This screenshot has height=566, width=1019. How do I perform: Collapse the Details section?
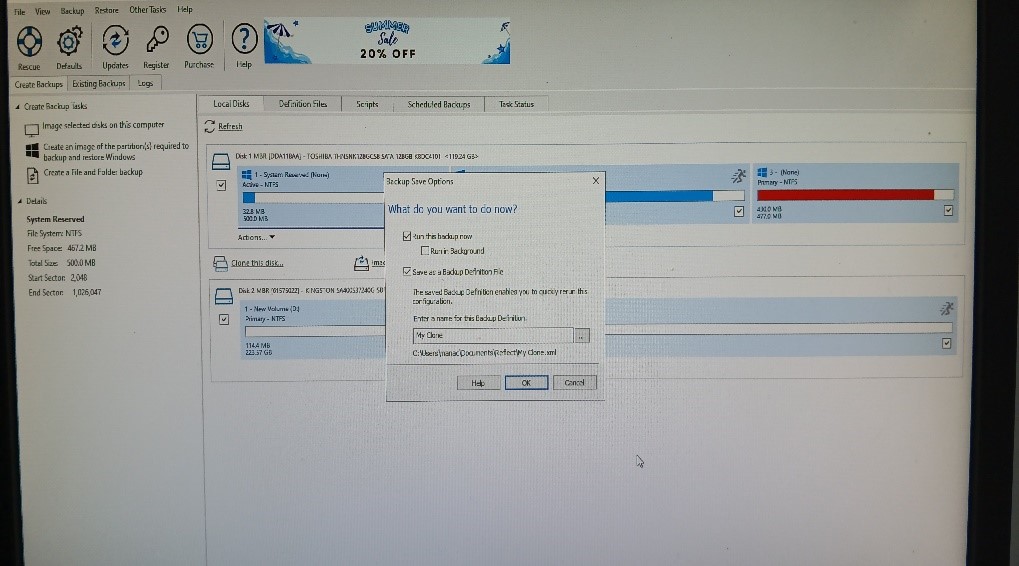pos(20,201)
